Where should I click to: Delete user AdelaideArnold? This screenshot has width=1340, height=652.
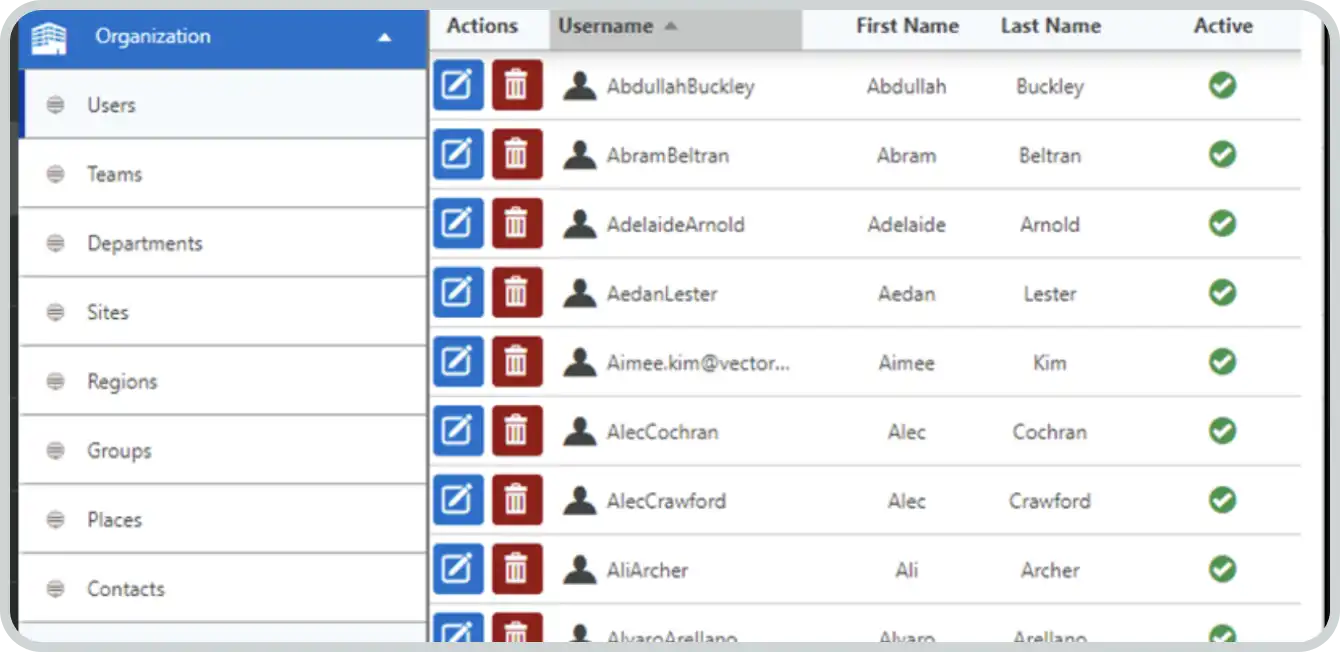[517, 223]
